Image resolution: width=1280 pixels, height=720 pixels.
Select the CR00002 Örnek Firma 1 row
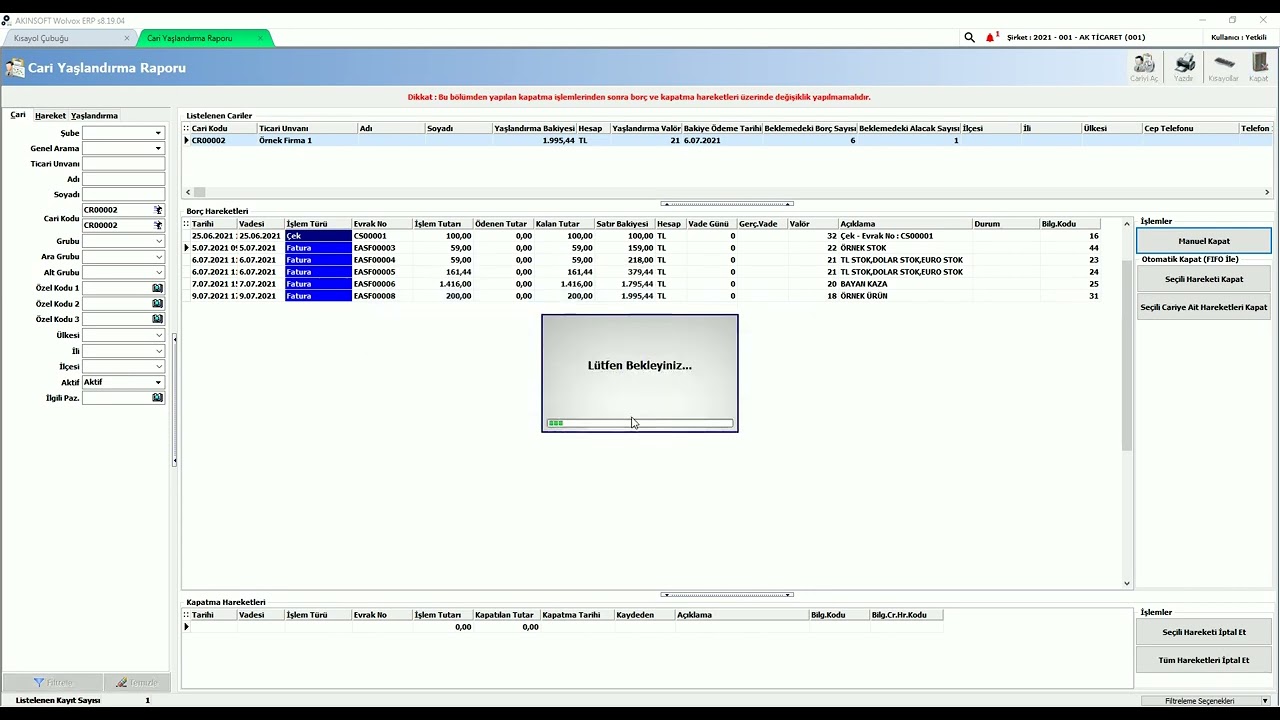[x=727, y=141]
